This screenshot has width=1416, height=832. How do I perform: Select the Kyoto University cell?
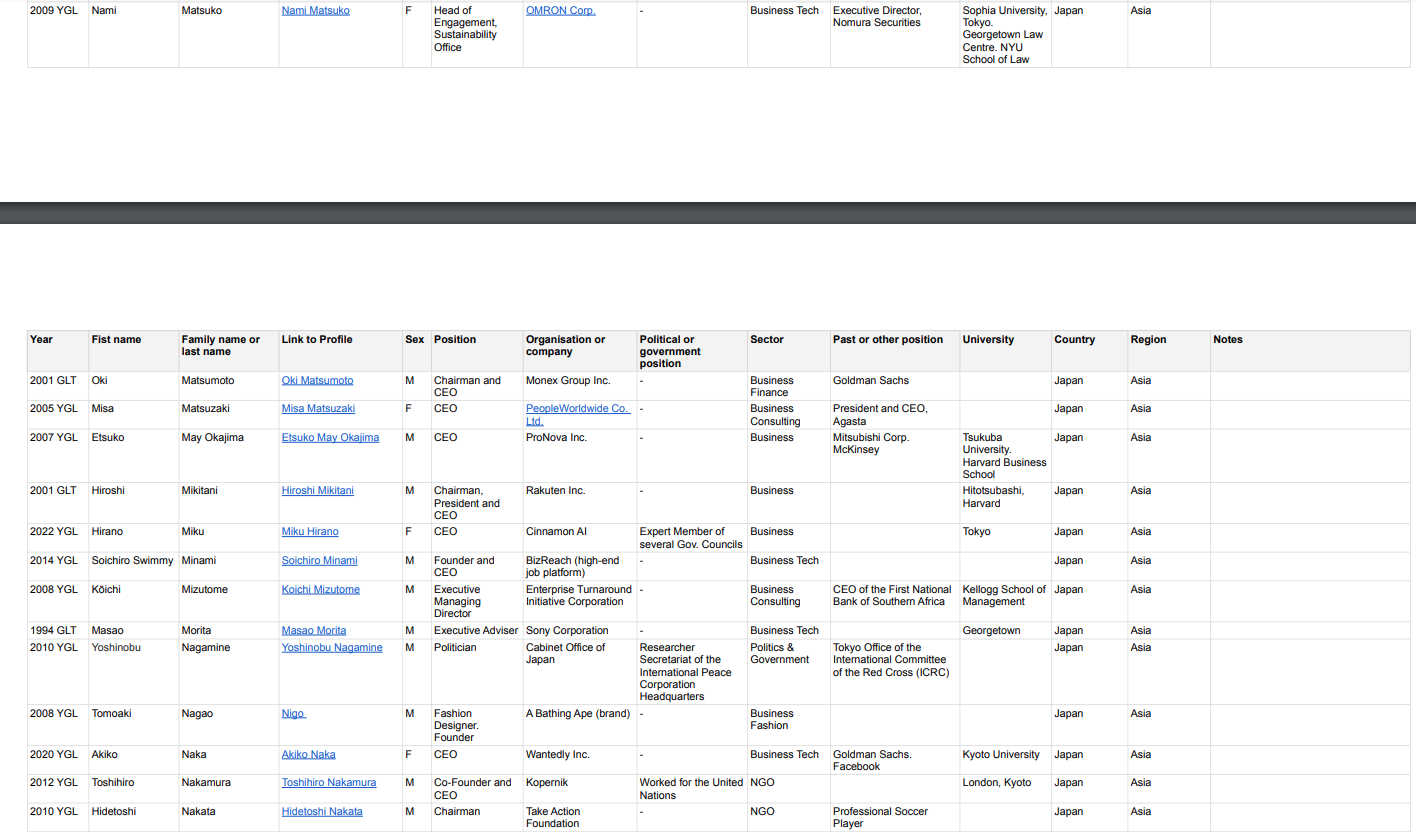[x=1006, y=760]
